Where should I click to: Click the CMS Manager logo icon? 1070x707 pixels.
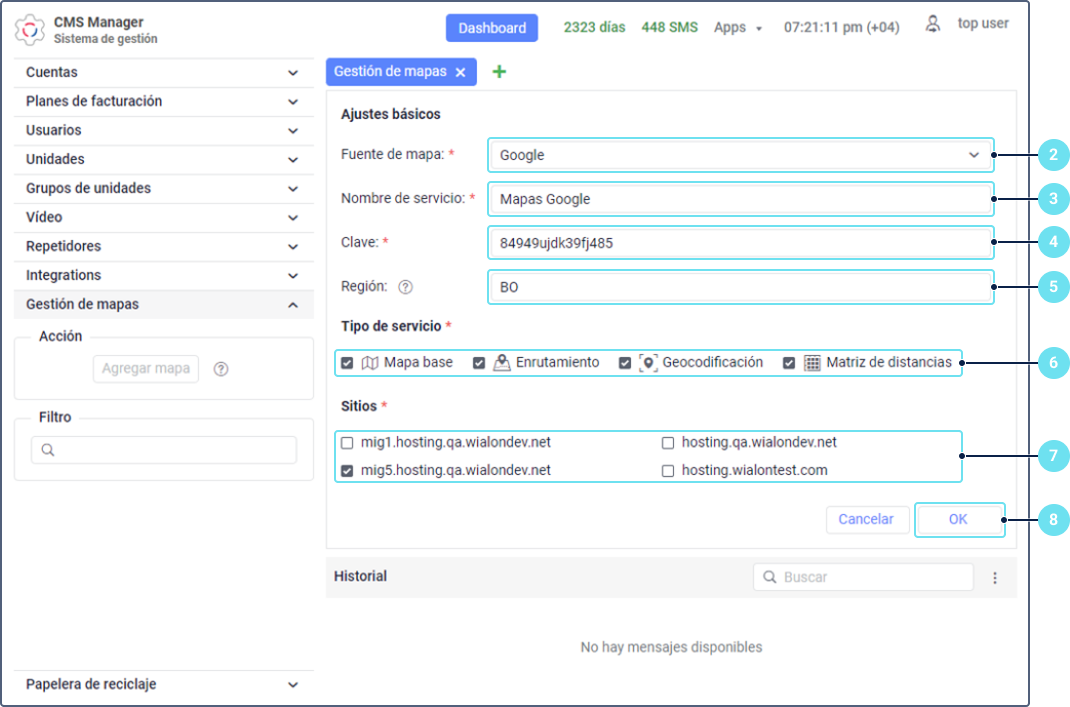(30, 30)
